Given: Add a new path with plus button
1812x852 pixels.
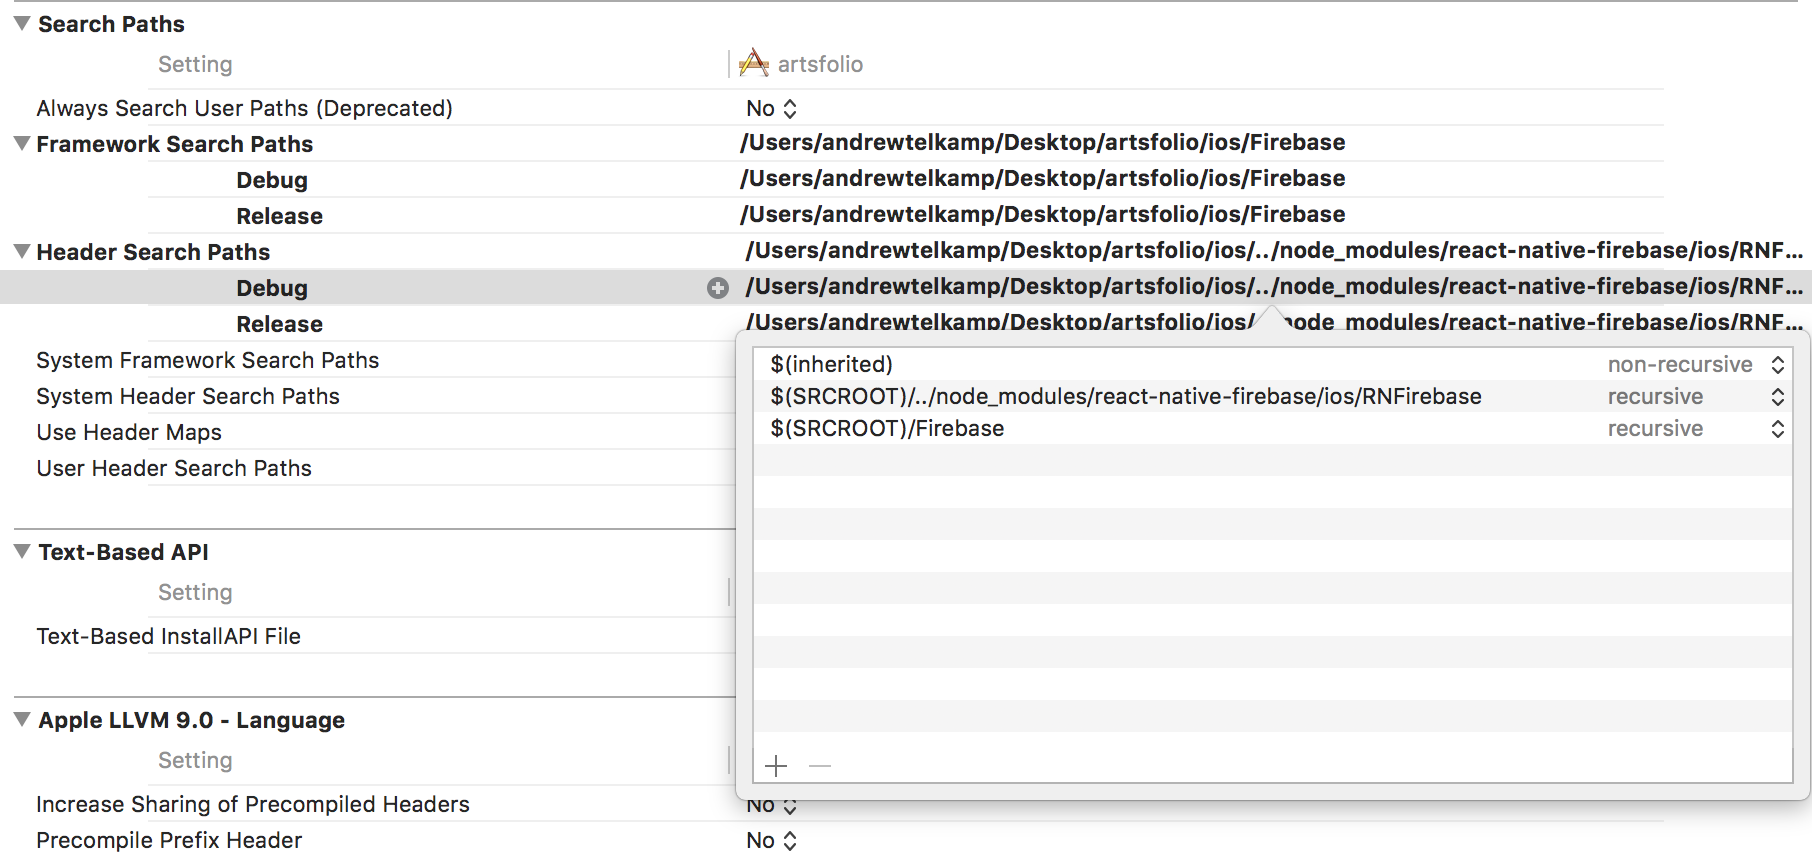Looking at the screenshot, I should tap(776, 766).
